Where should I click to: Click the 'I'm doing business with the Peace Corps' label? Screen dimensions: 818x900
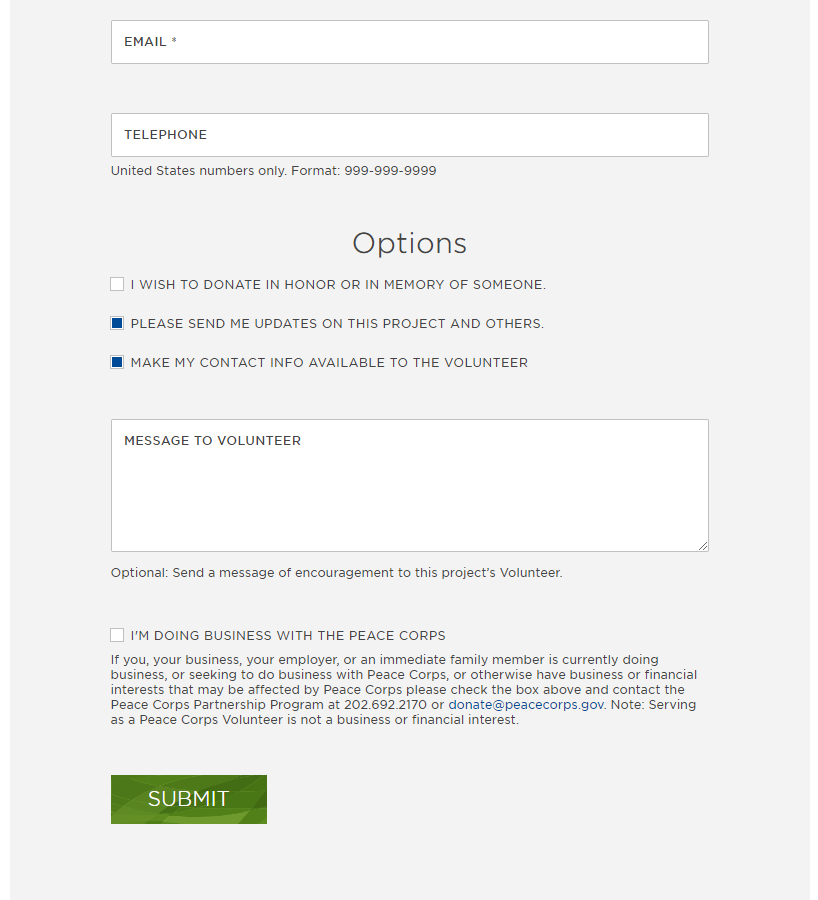tap(288, 636)
